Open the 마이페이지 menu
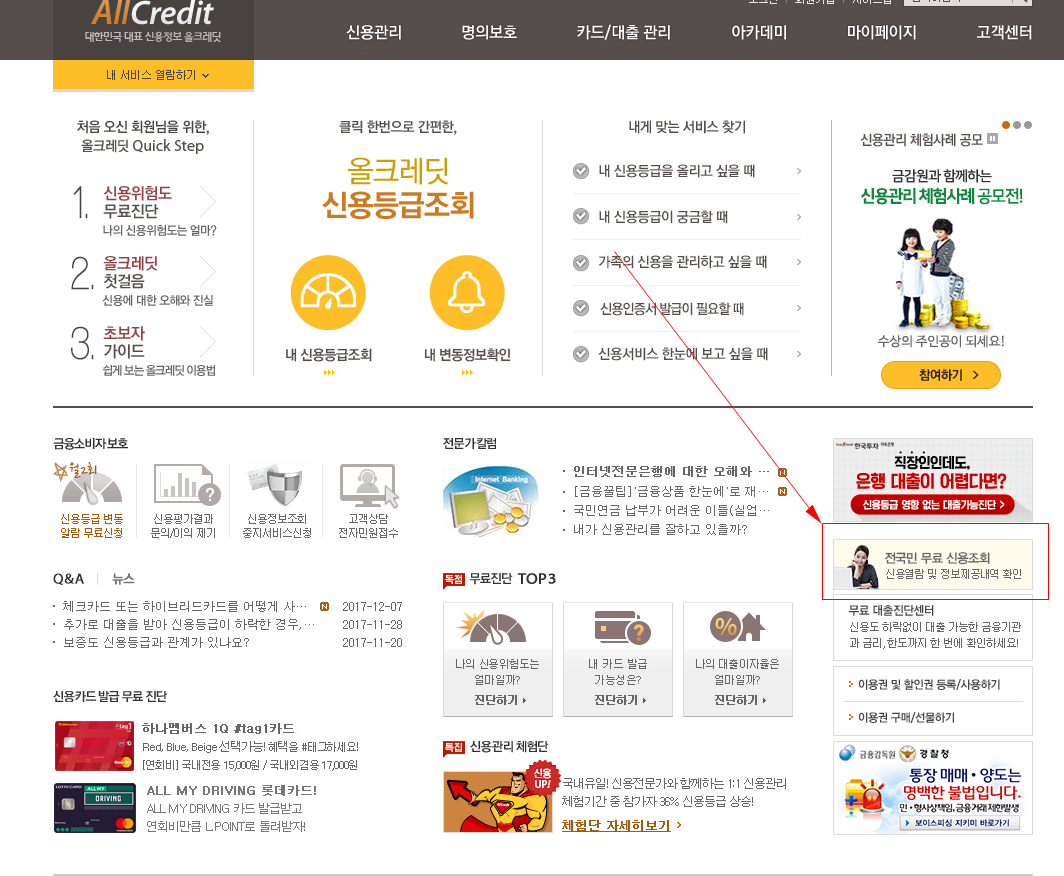The width and height of the screenshot is (1064, 876). [881, 32]
